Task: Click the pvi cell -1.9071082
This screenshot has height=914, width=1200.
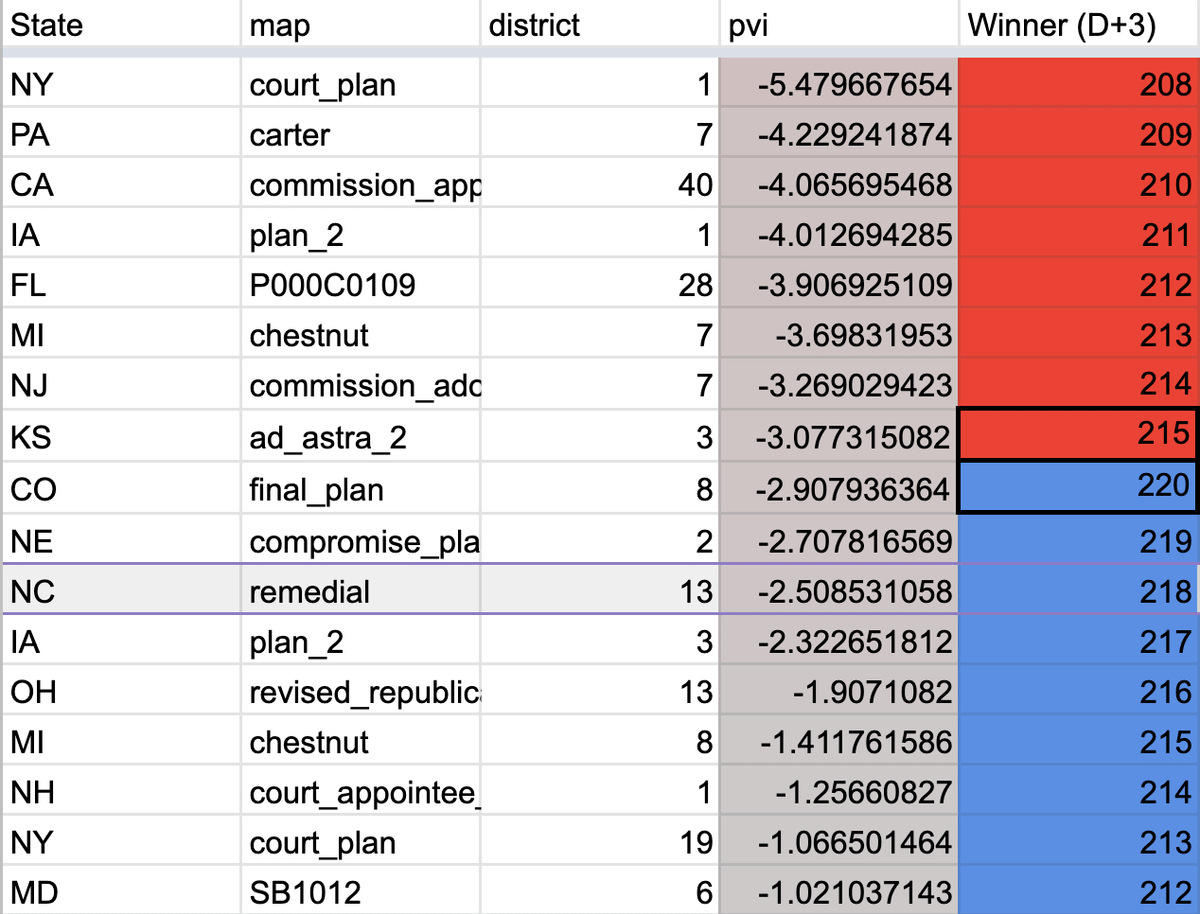Action: pos(838,692)
